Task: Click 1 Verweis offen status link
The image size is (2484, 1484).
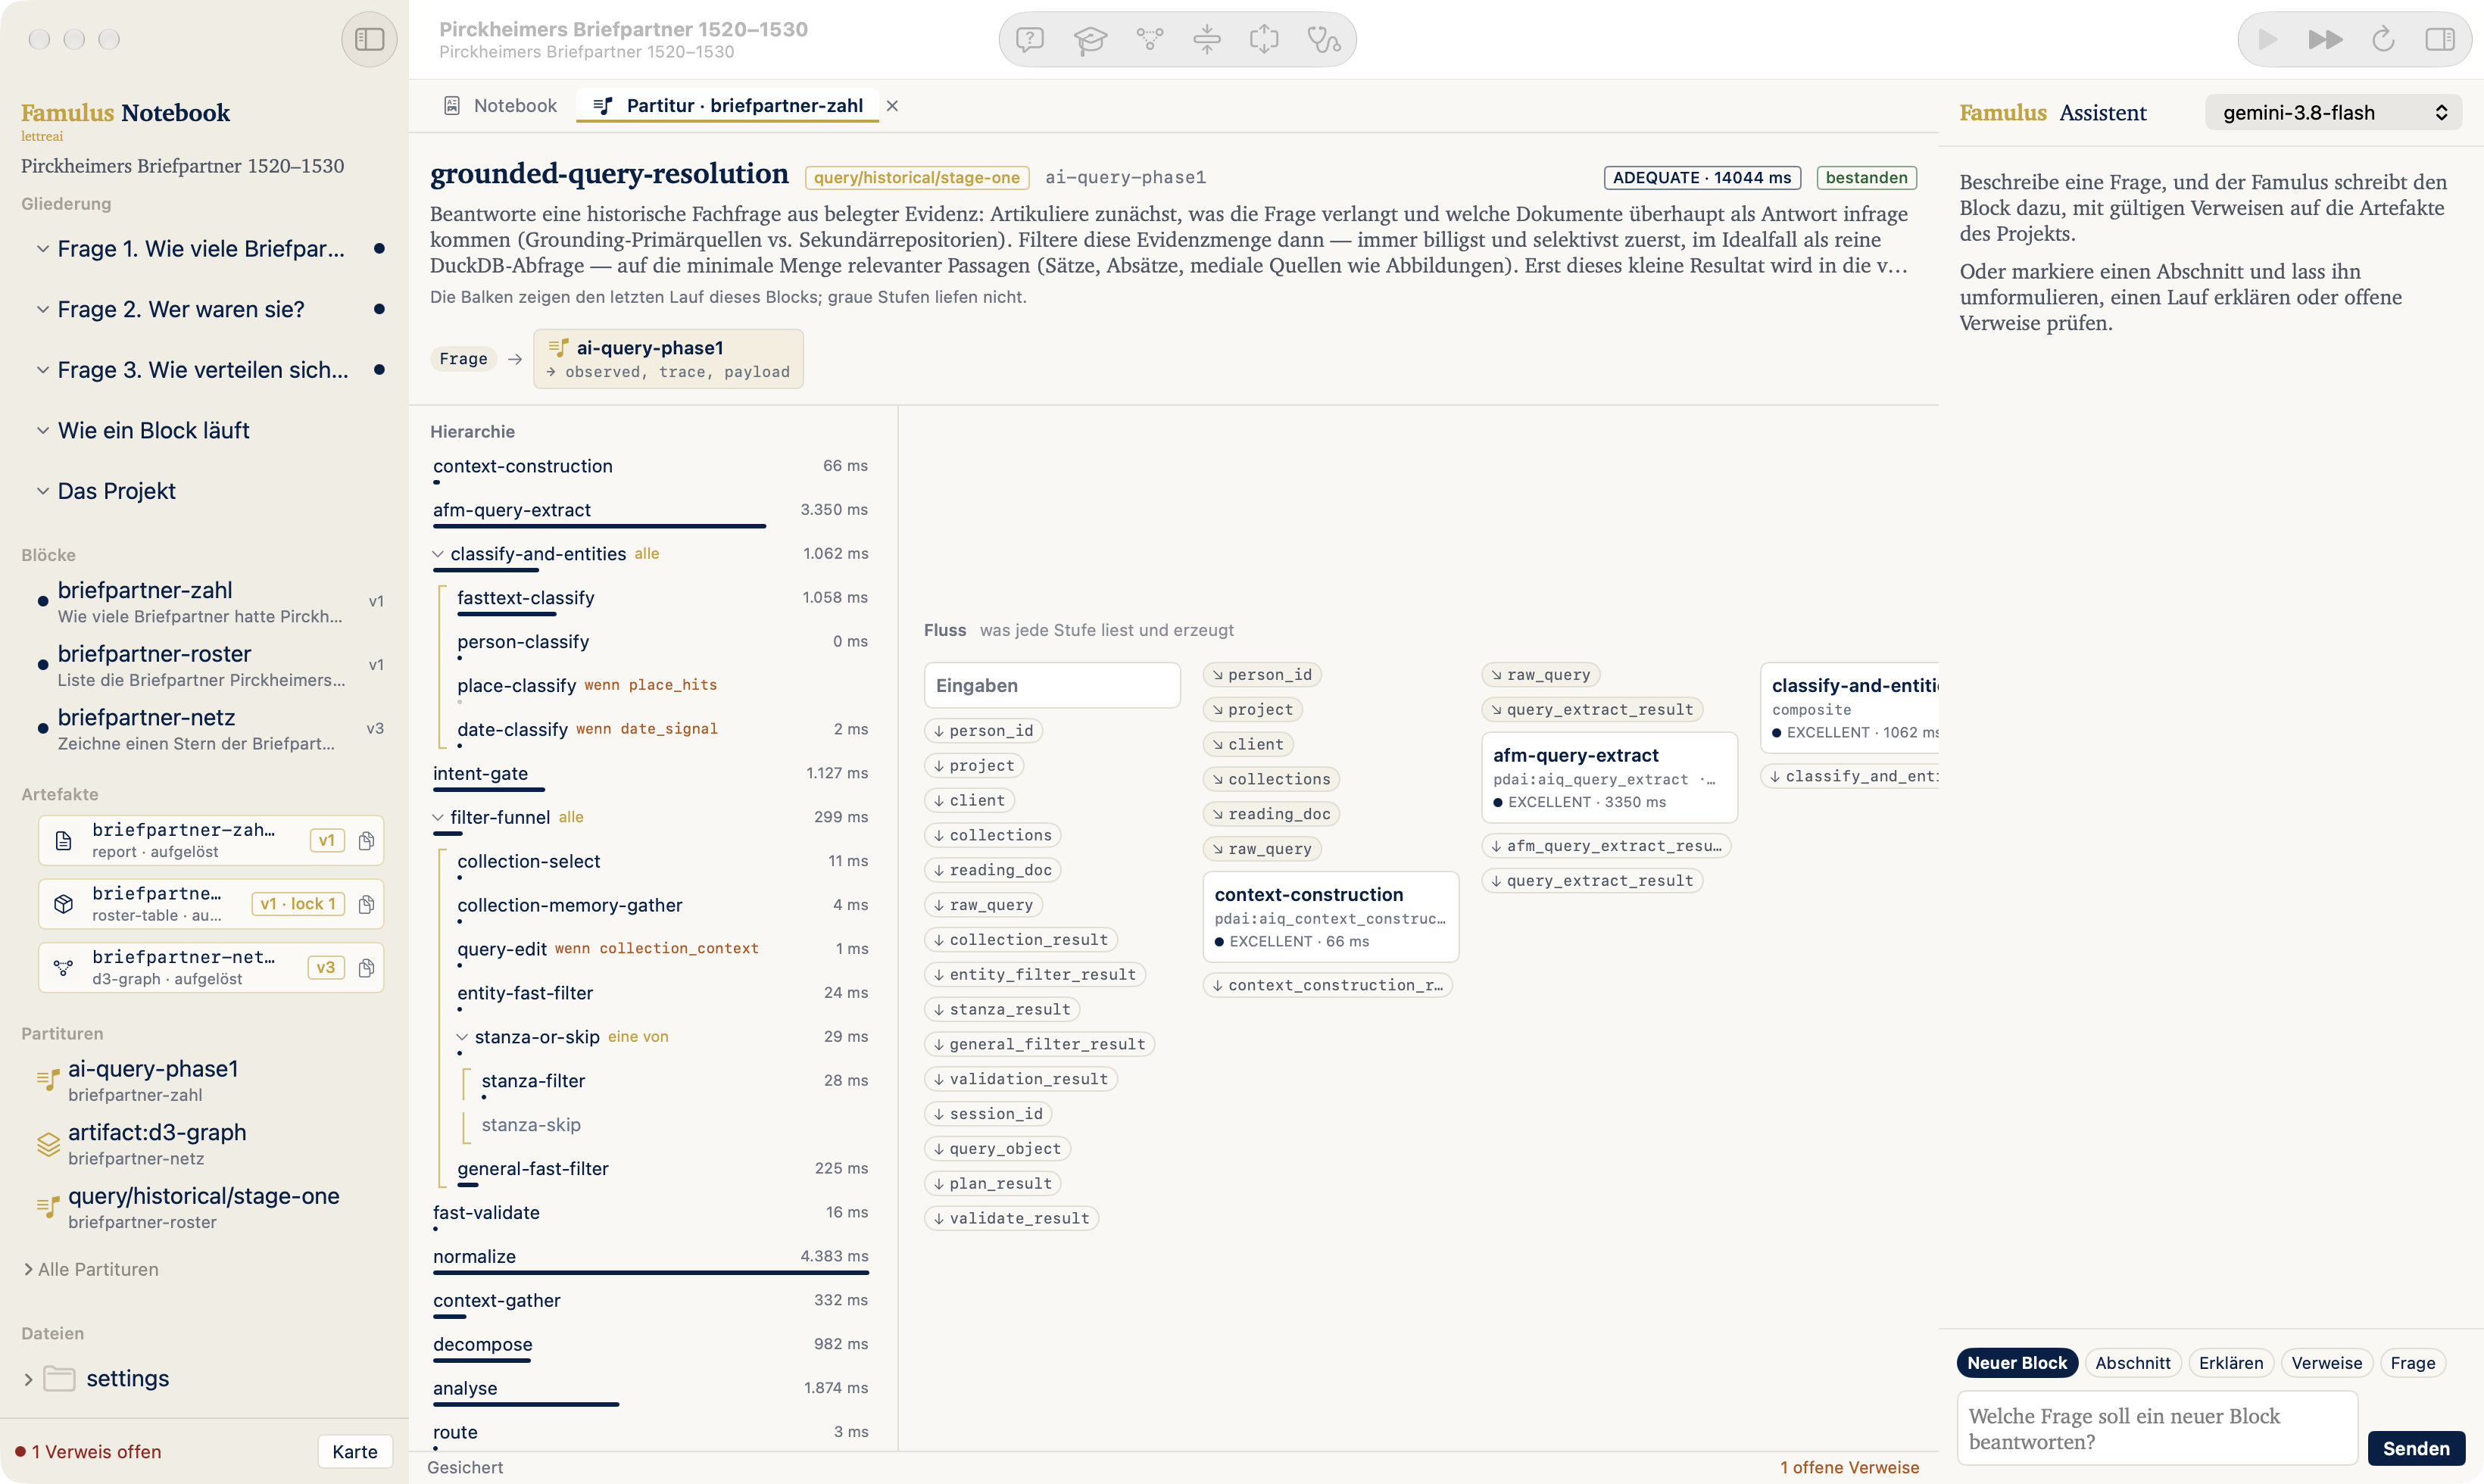Action: [88, 1451]
